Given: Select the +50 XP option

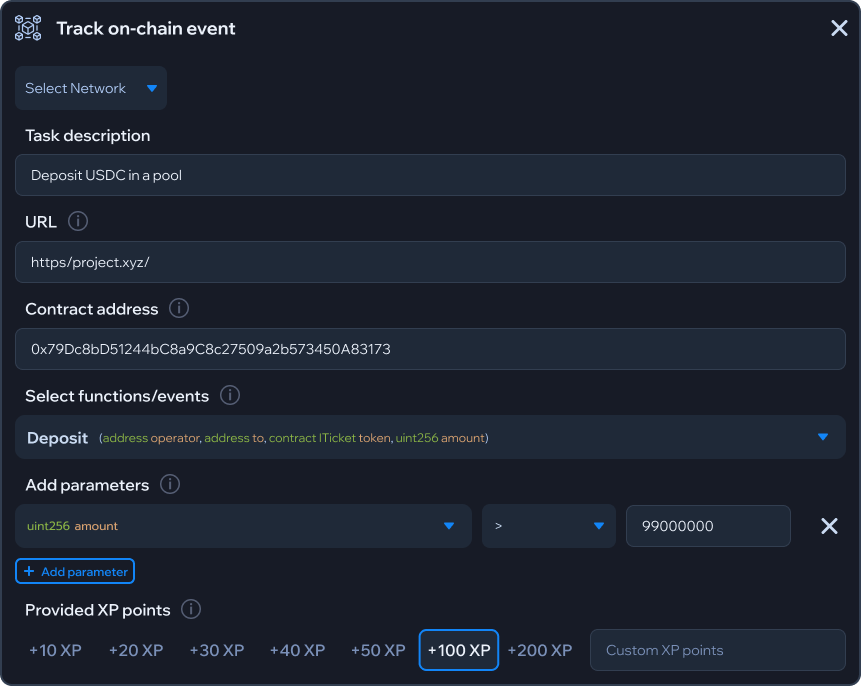Looking at the screenshot, I should [378, 650].
